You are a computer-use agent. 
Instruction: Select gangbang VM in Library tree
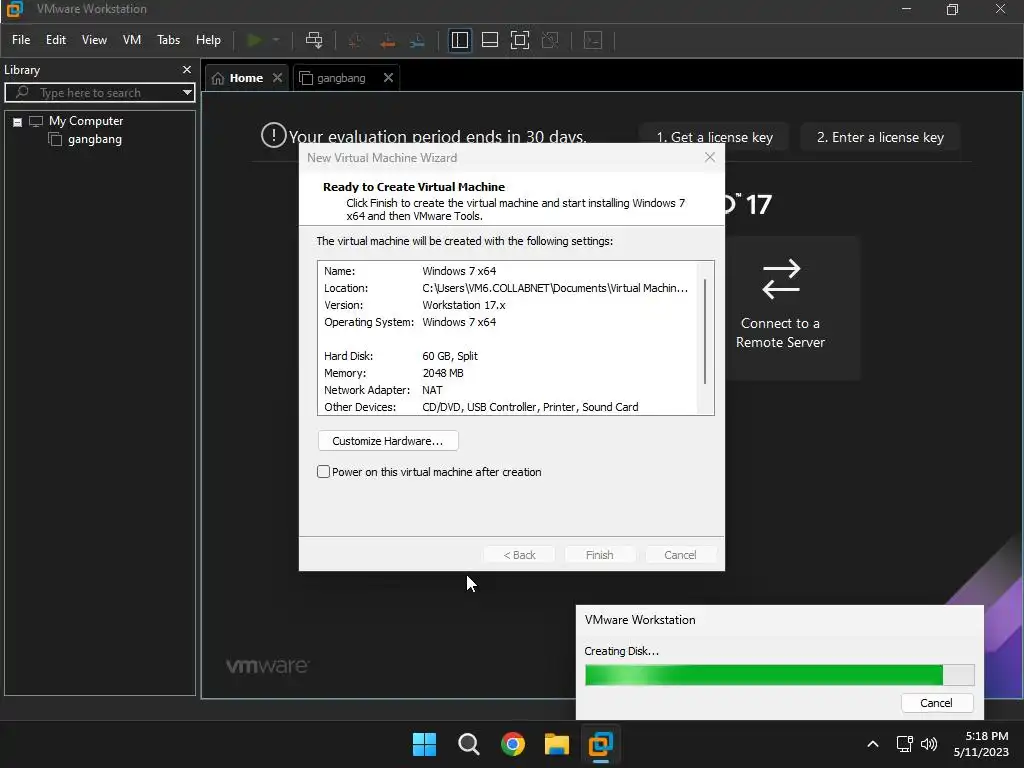click(x=95, y=139)
